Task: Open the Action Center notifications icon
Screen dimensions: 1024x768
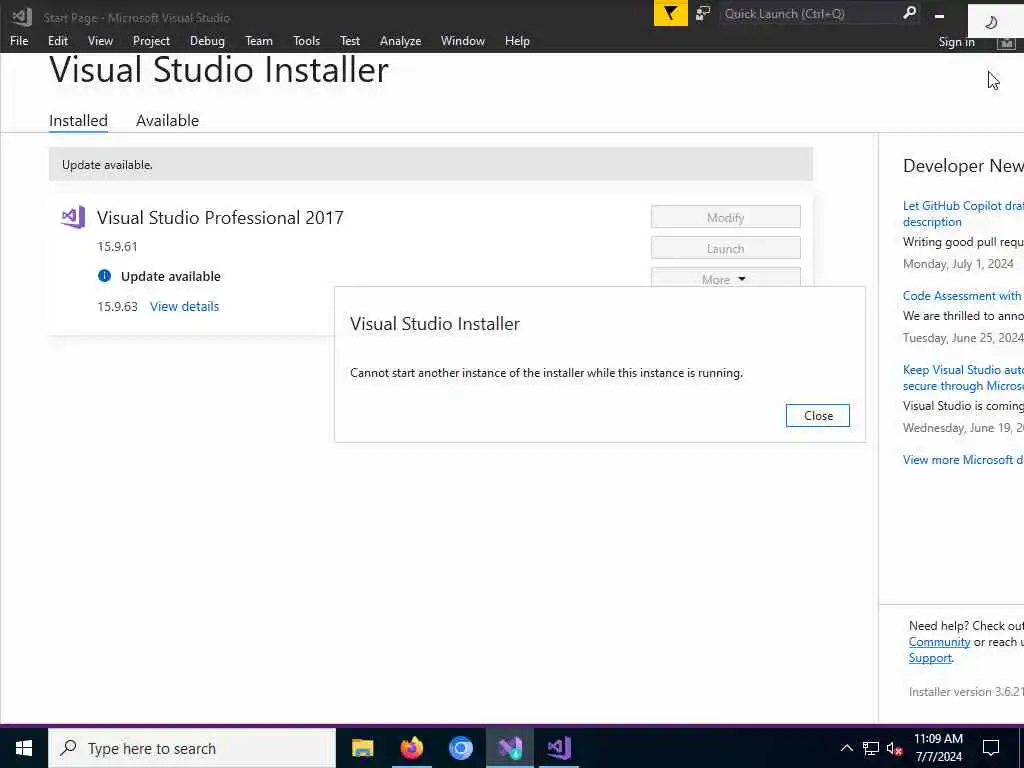Action: pos(991,748)
